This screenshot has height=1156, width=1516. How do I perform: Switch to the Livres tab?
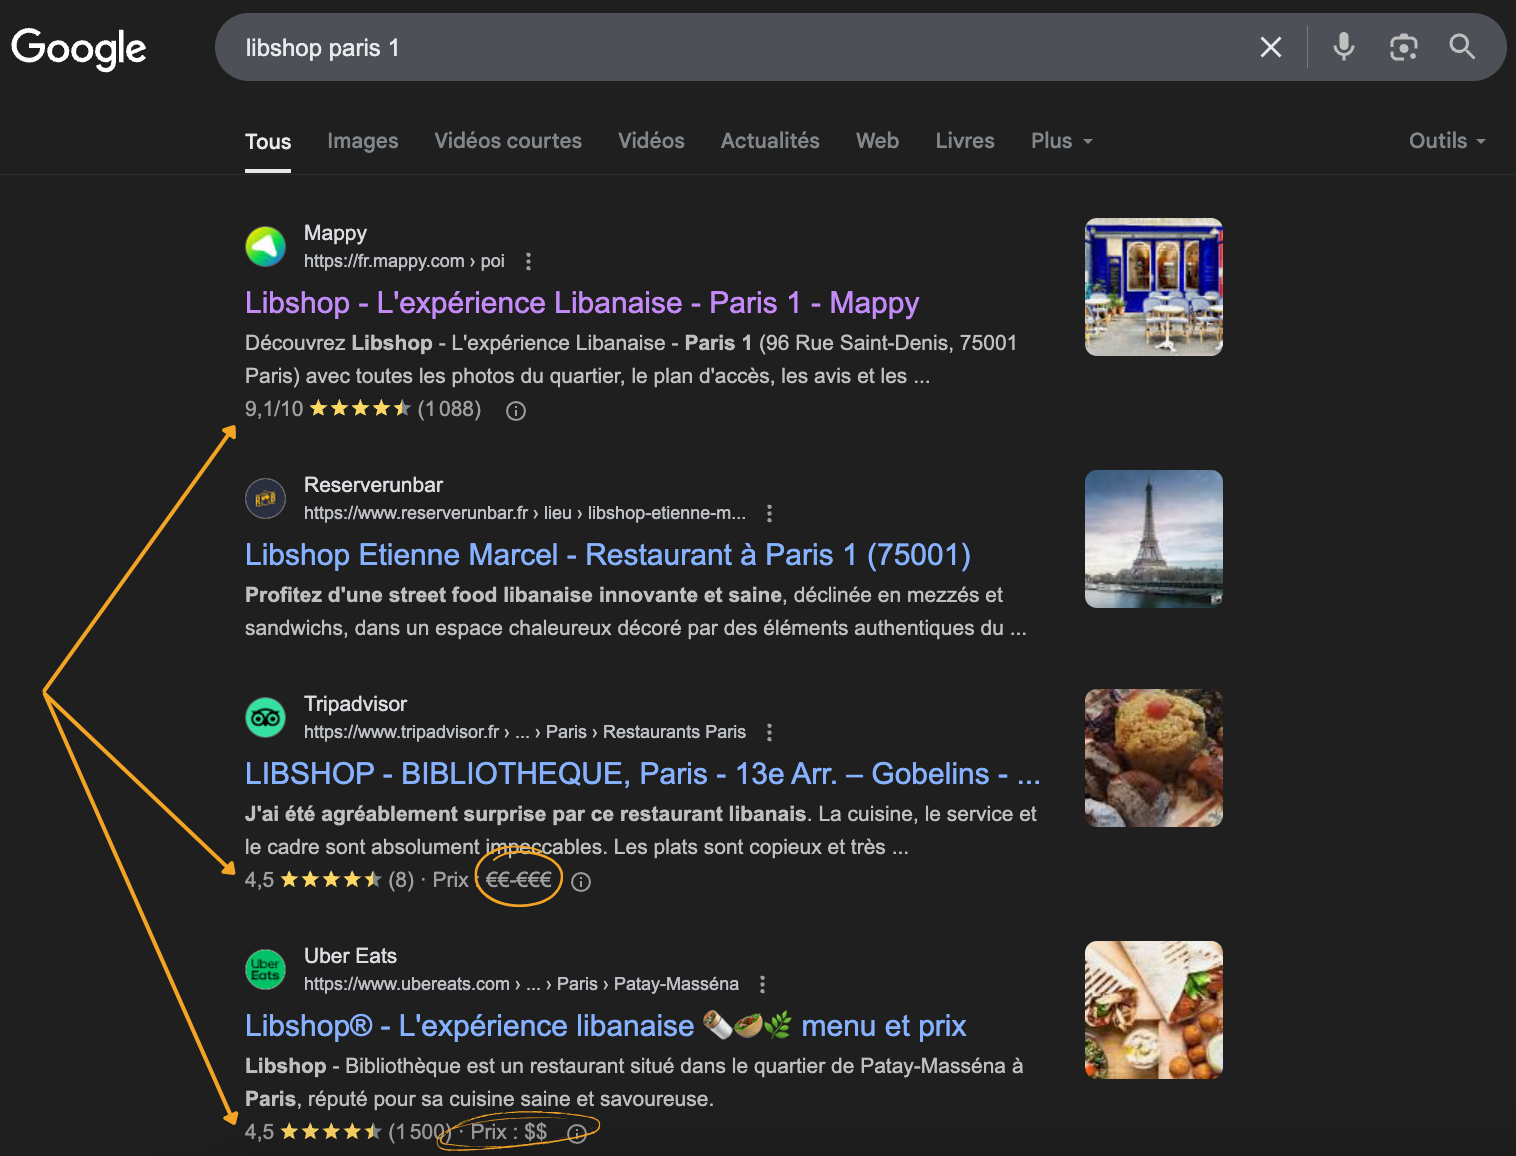(x=965, y=141)
